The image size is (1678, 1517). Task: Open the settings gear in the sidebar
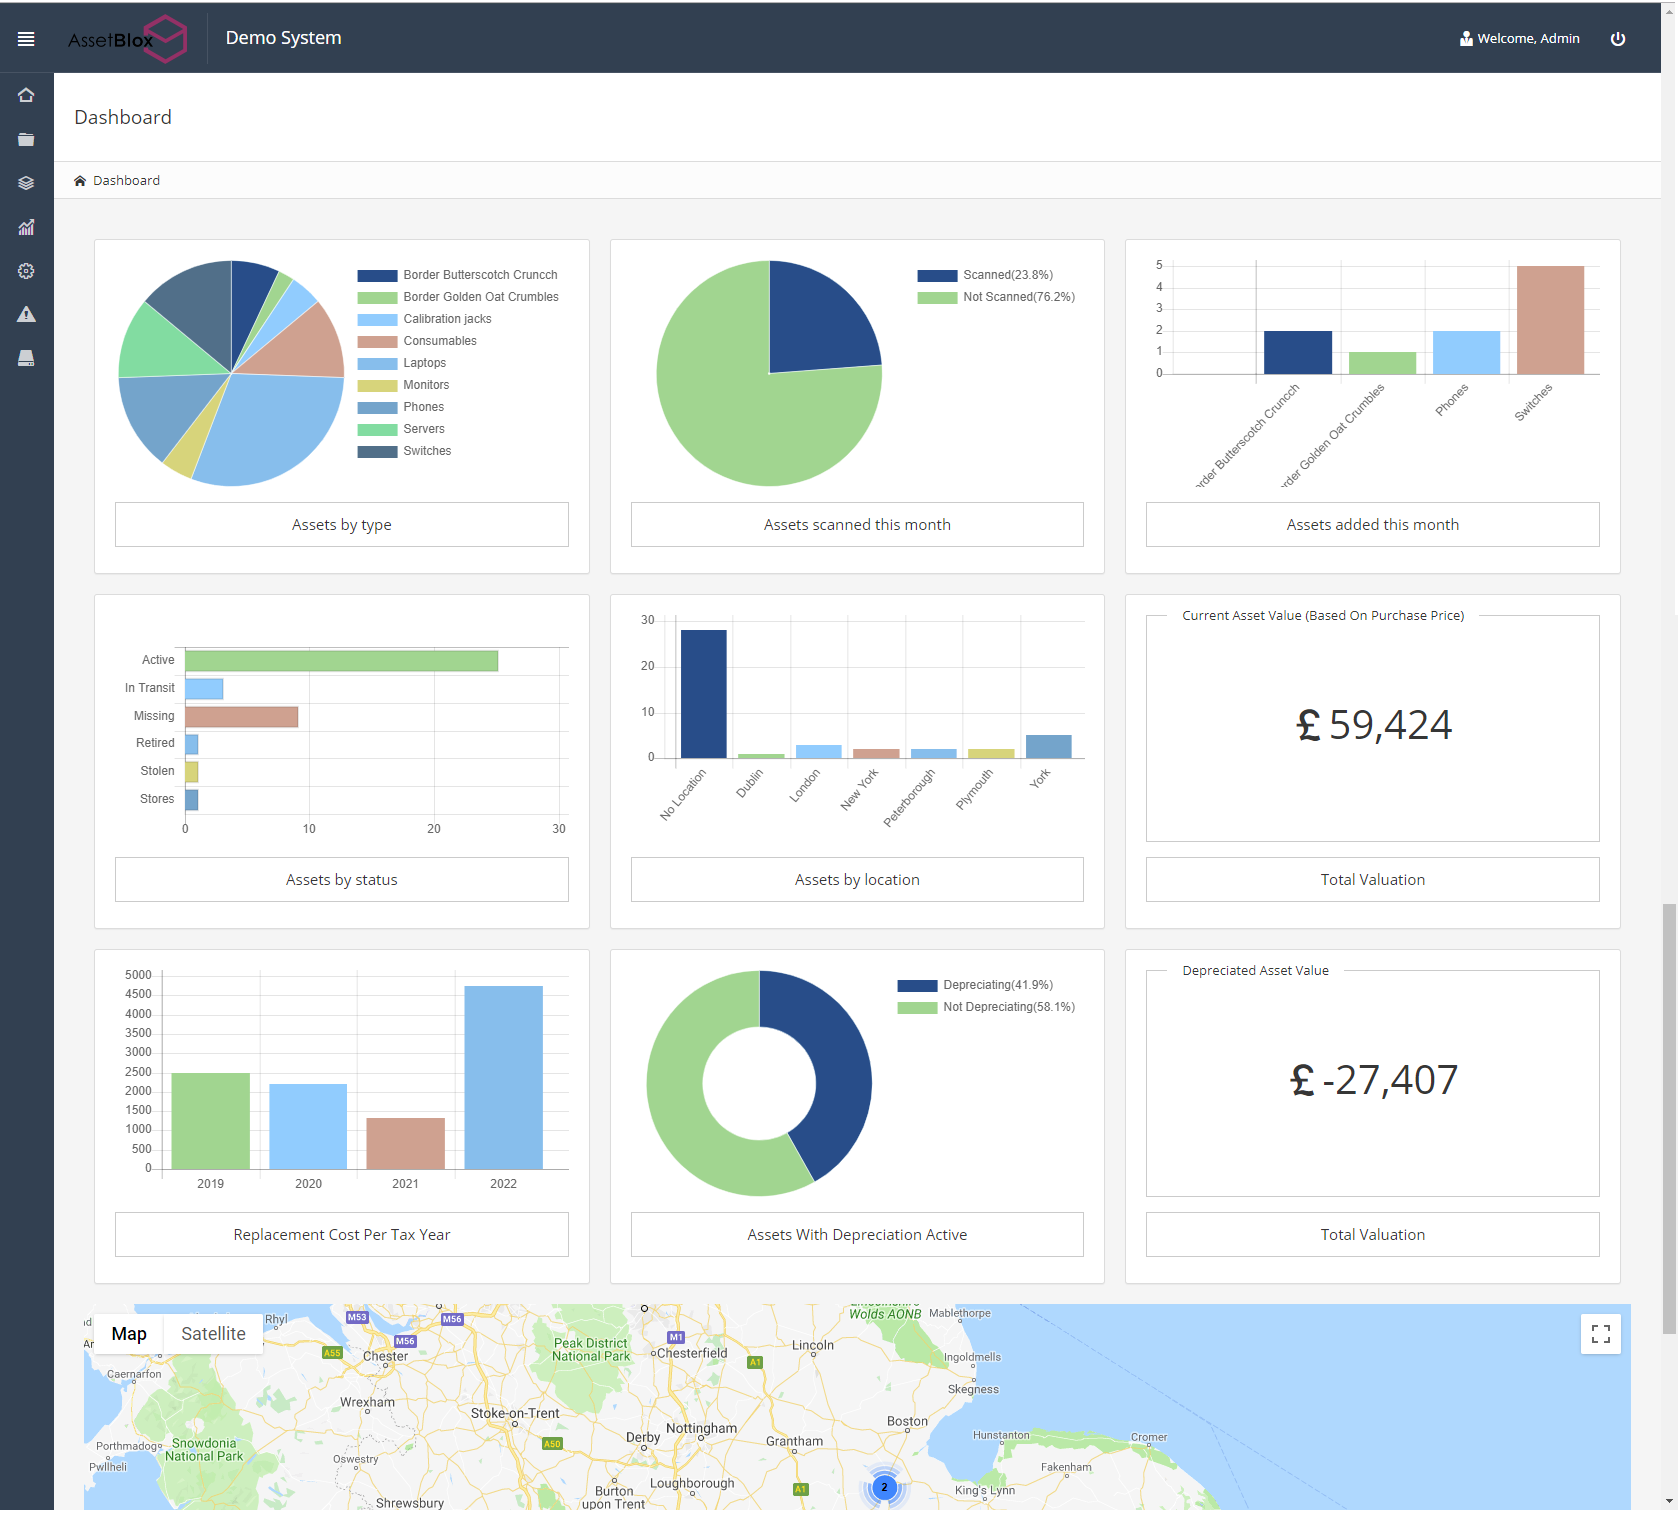pyautogui.click(x=26, y=271)
